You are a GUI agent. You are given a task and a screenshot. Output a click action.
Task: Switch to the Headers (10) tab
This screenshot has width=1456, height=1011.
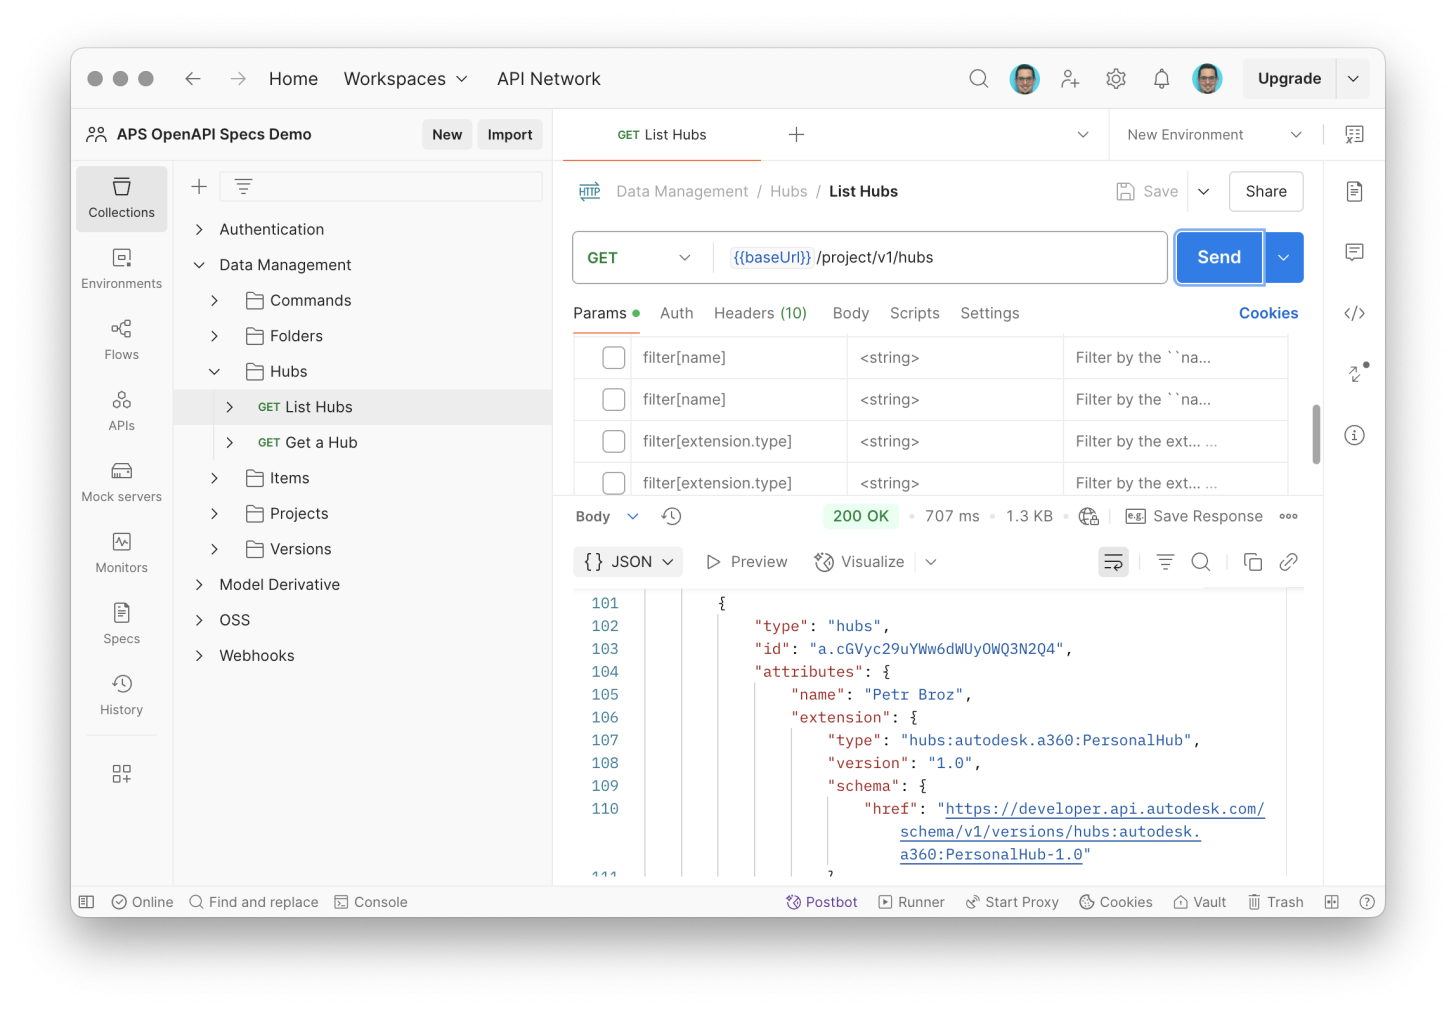click(x=760, y=313)
